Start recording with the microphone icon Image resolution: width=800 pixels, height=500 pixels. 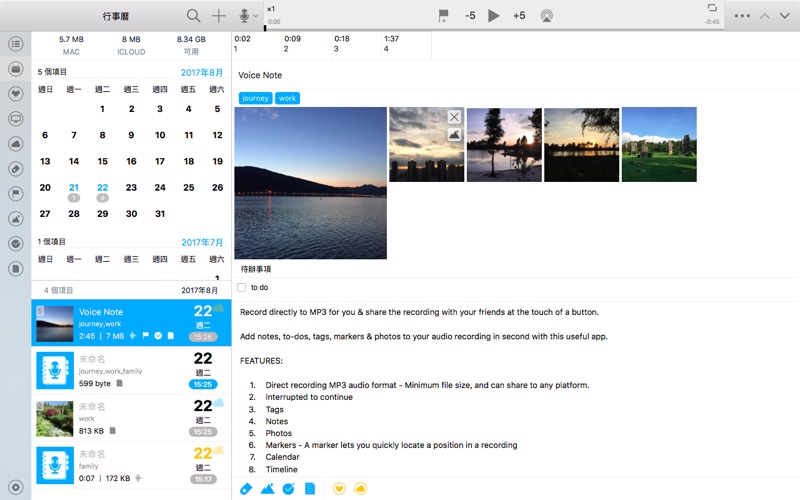click(244, 16)
